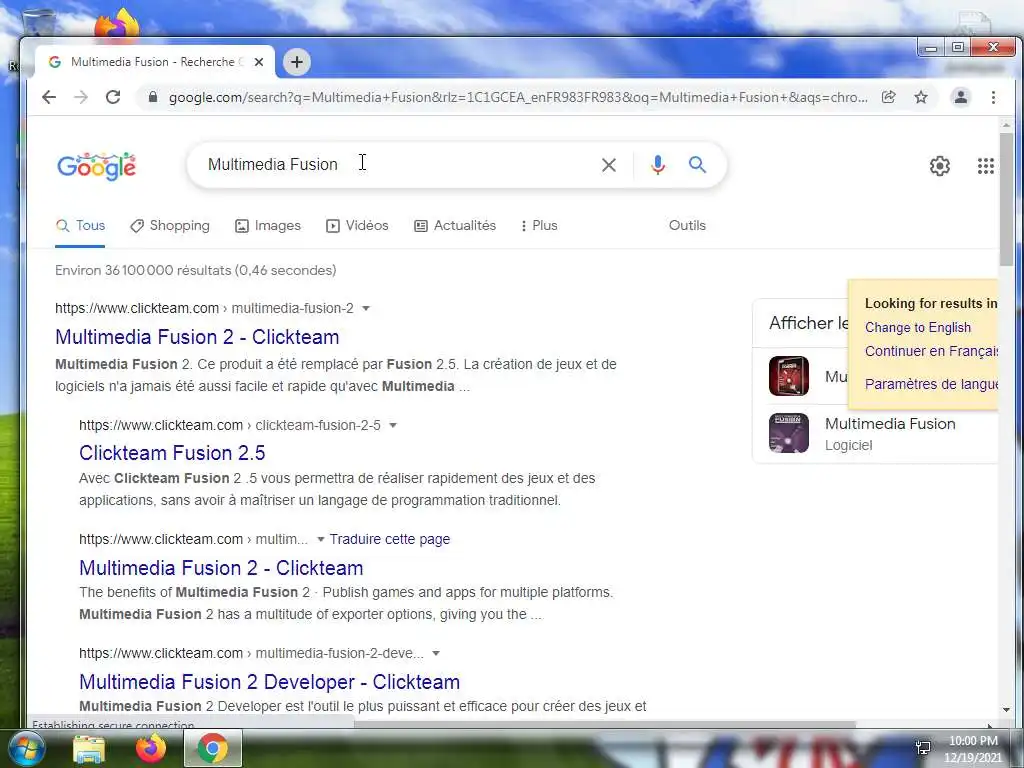This screenshot has height=768, width=1024.
Task: Click the 'Environ 36 100 000 résultats' text
Action: (196, 270)
